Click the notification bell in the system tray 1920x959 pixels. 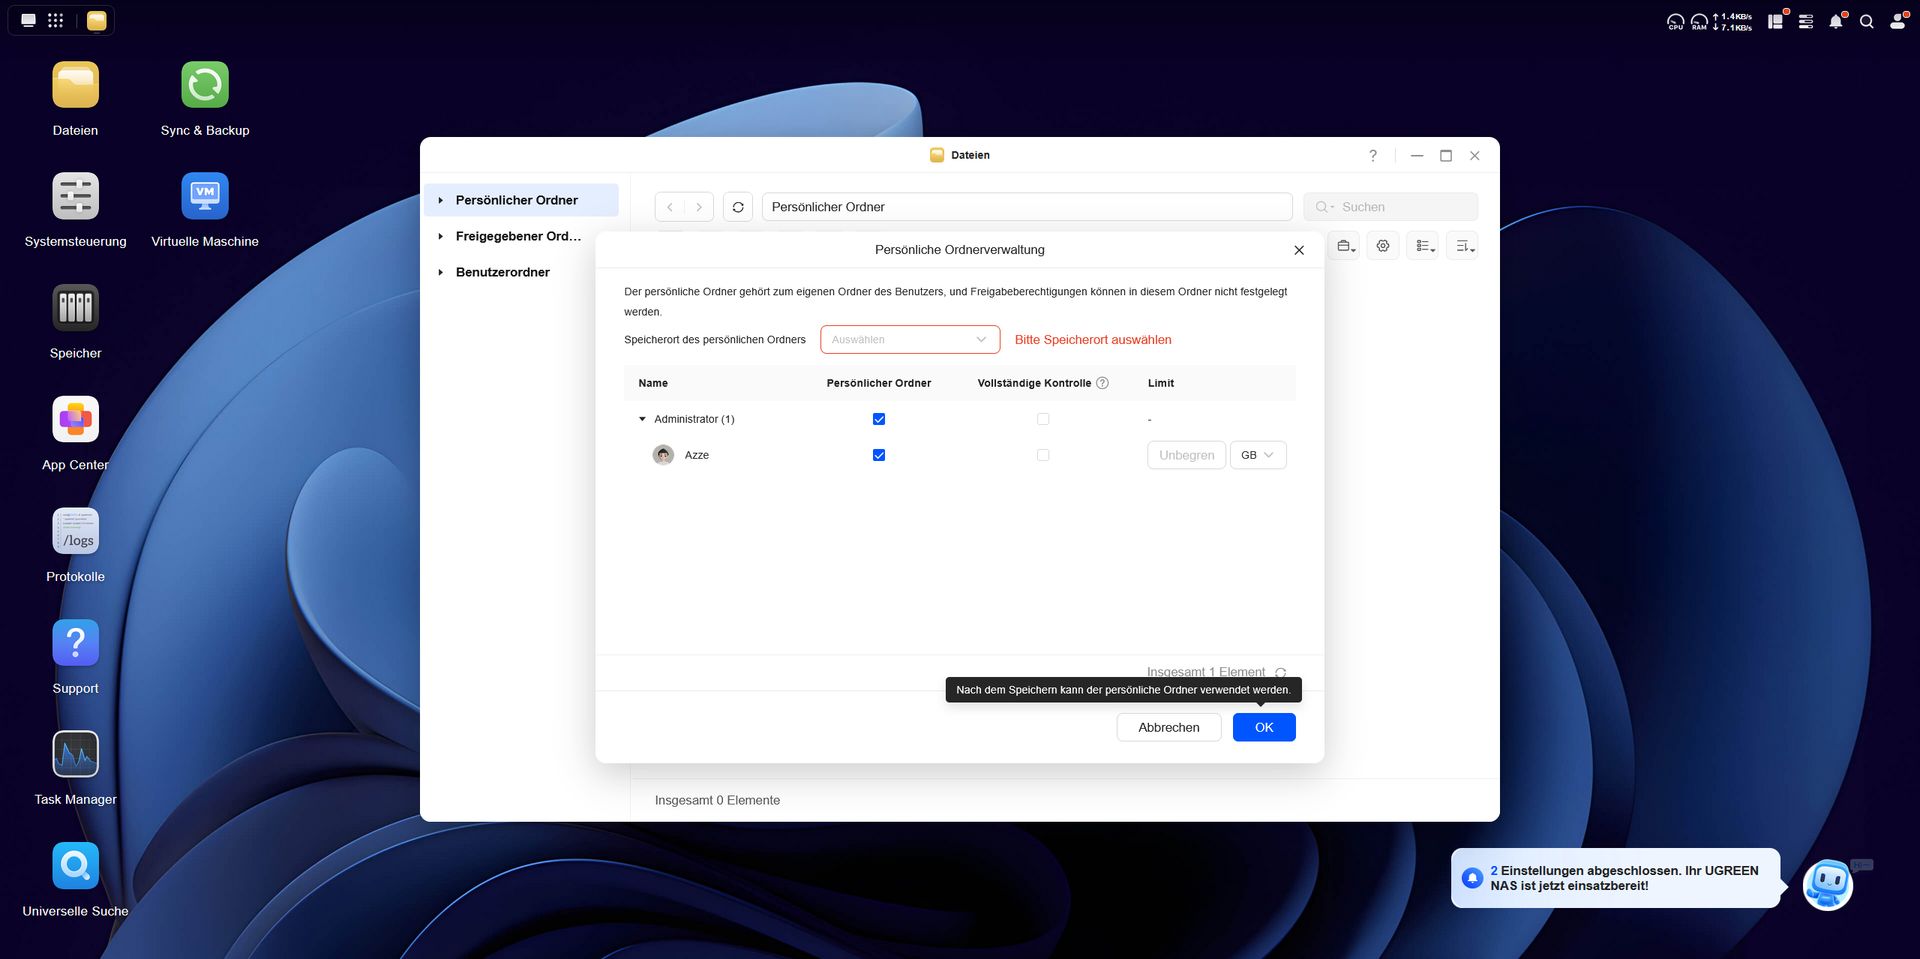point(1836,20)
